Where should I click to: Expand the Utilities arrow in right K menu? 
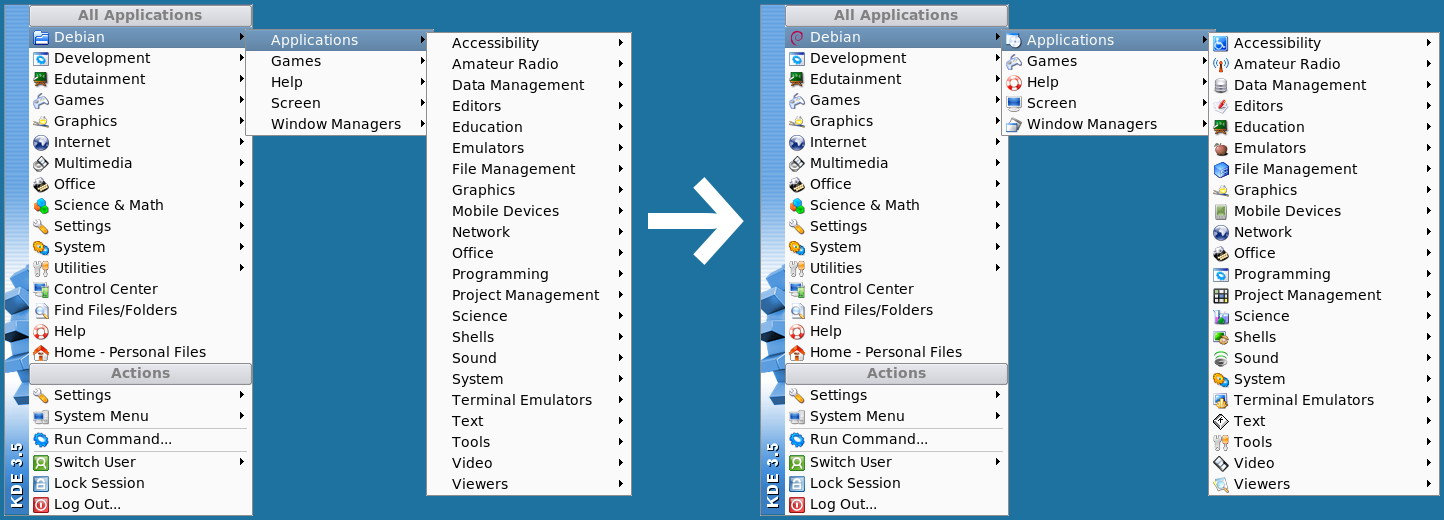pos(998,268)
